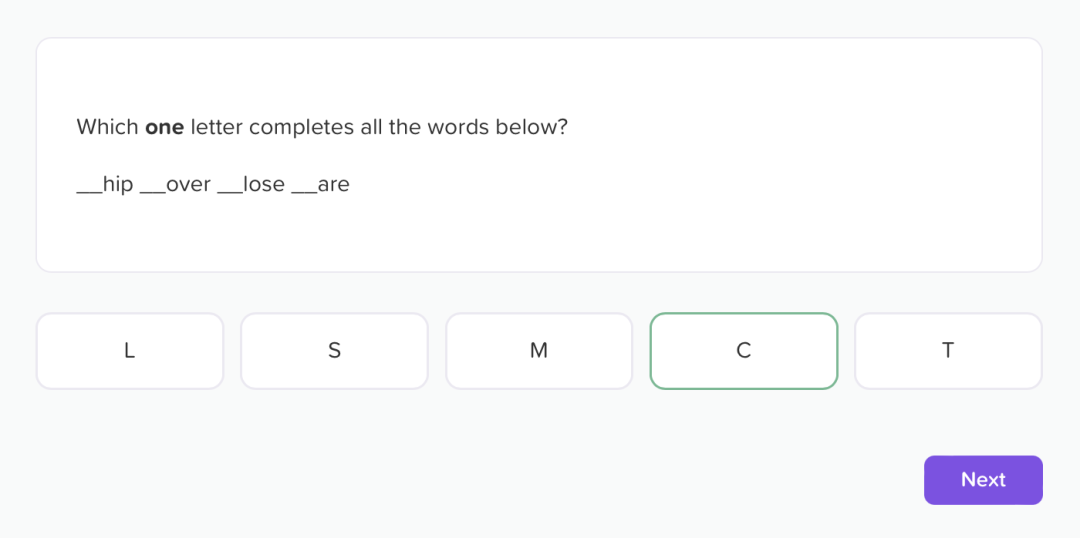The width and height of the screenshot is (1080, 538).
Task: Select the highlighted C option
Action: pos(743,351)
